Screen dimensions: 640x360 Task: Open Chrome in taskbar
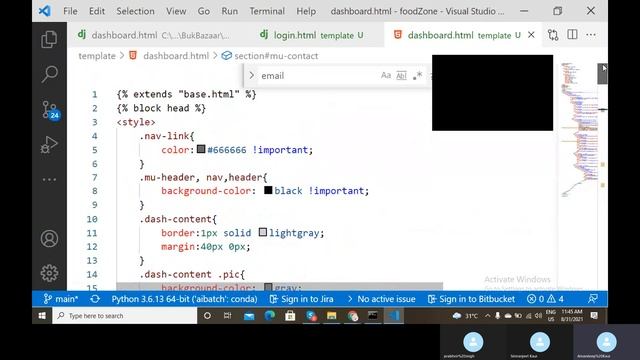click(x=352, y=316)
